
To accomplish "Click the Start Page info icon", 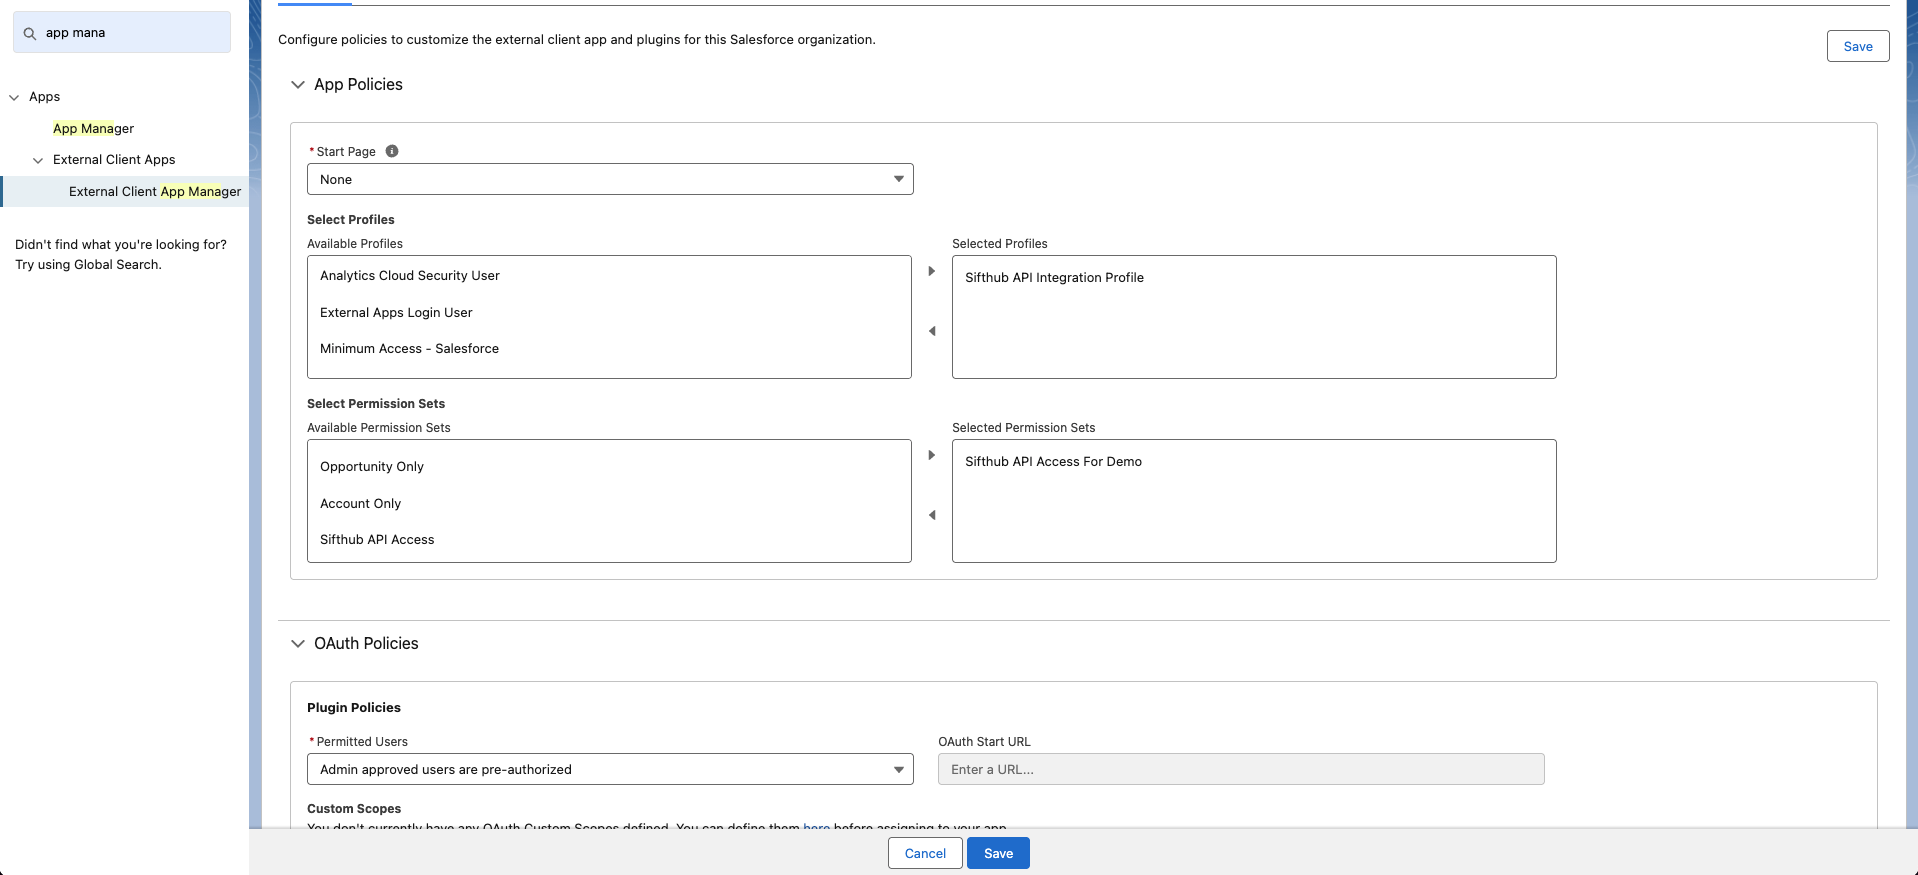I will pyautogui.click(x=392, y=151).
